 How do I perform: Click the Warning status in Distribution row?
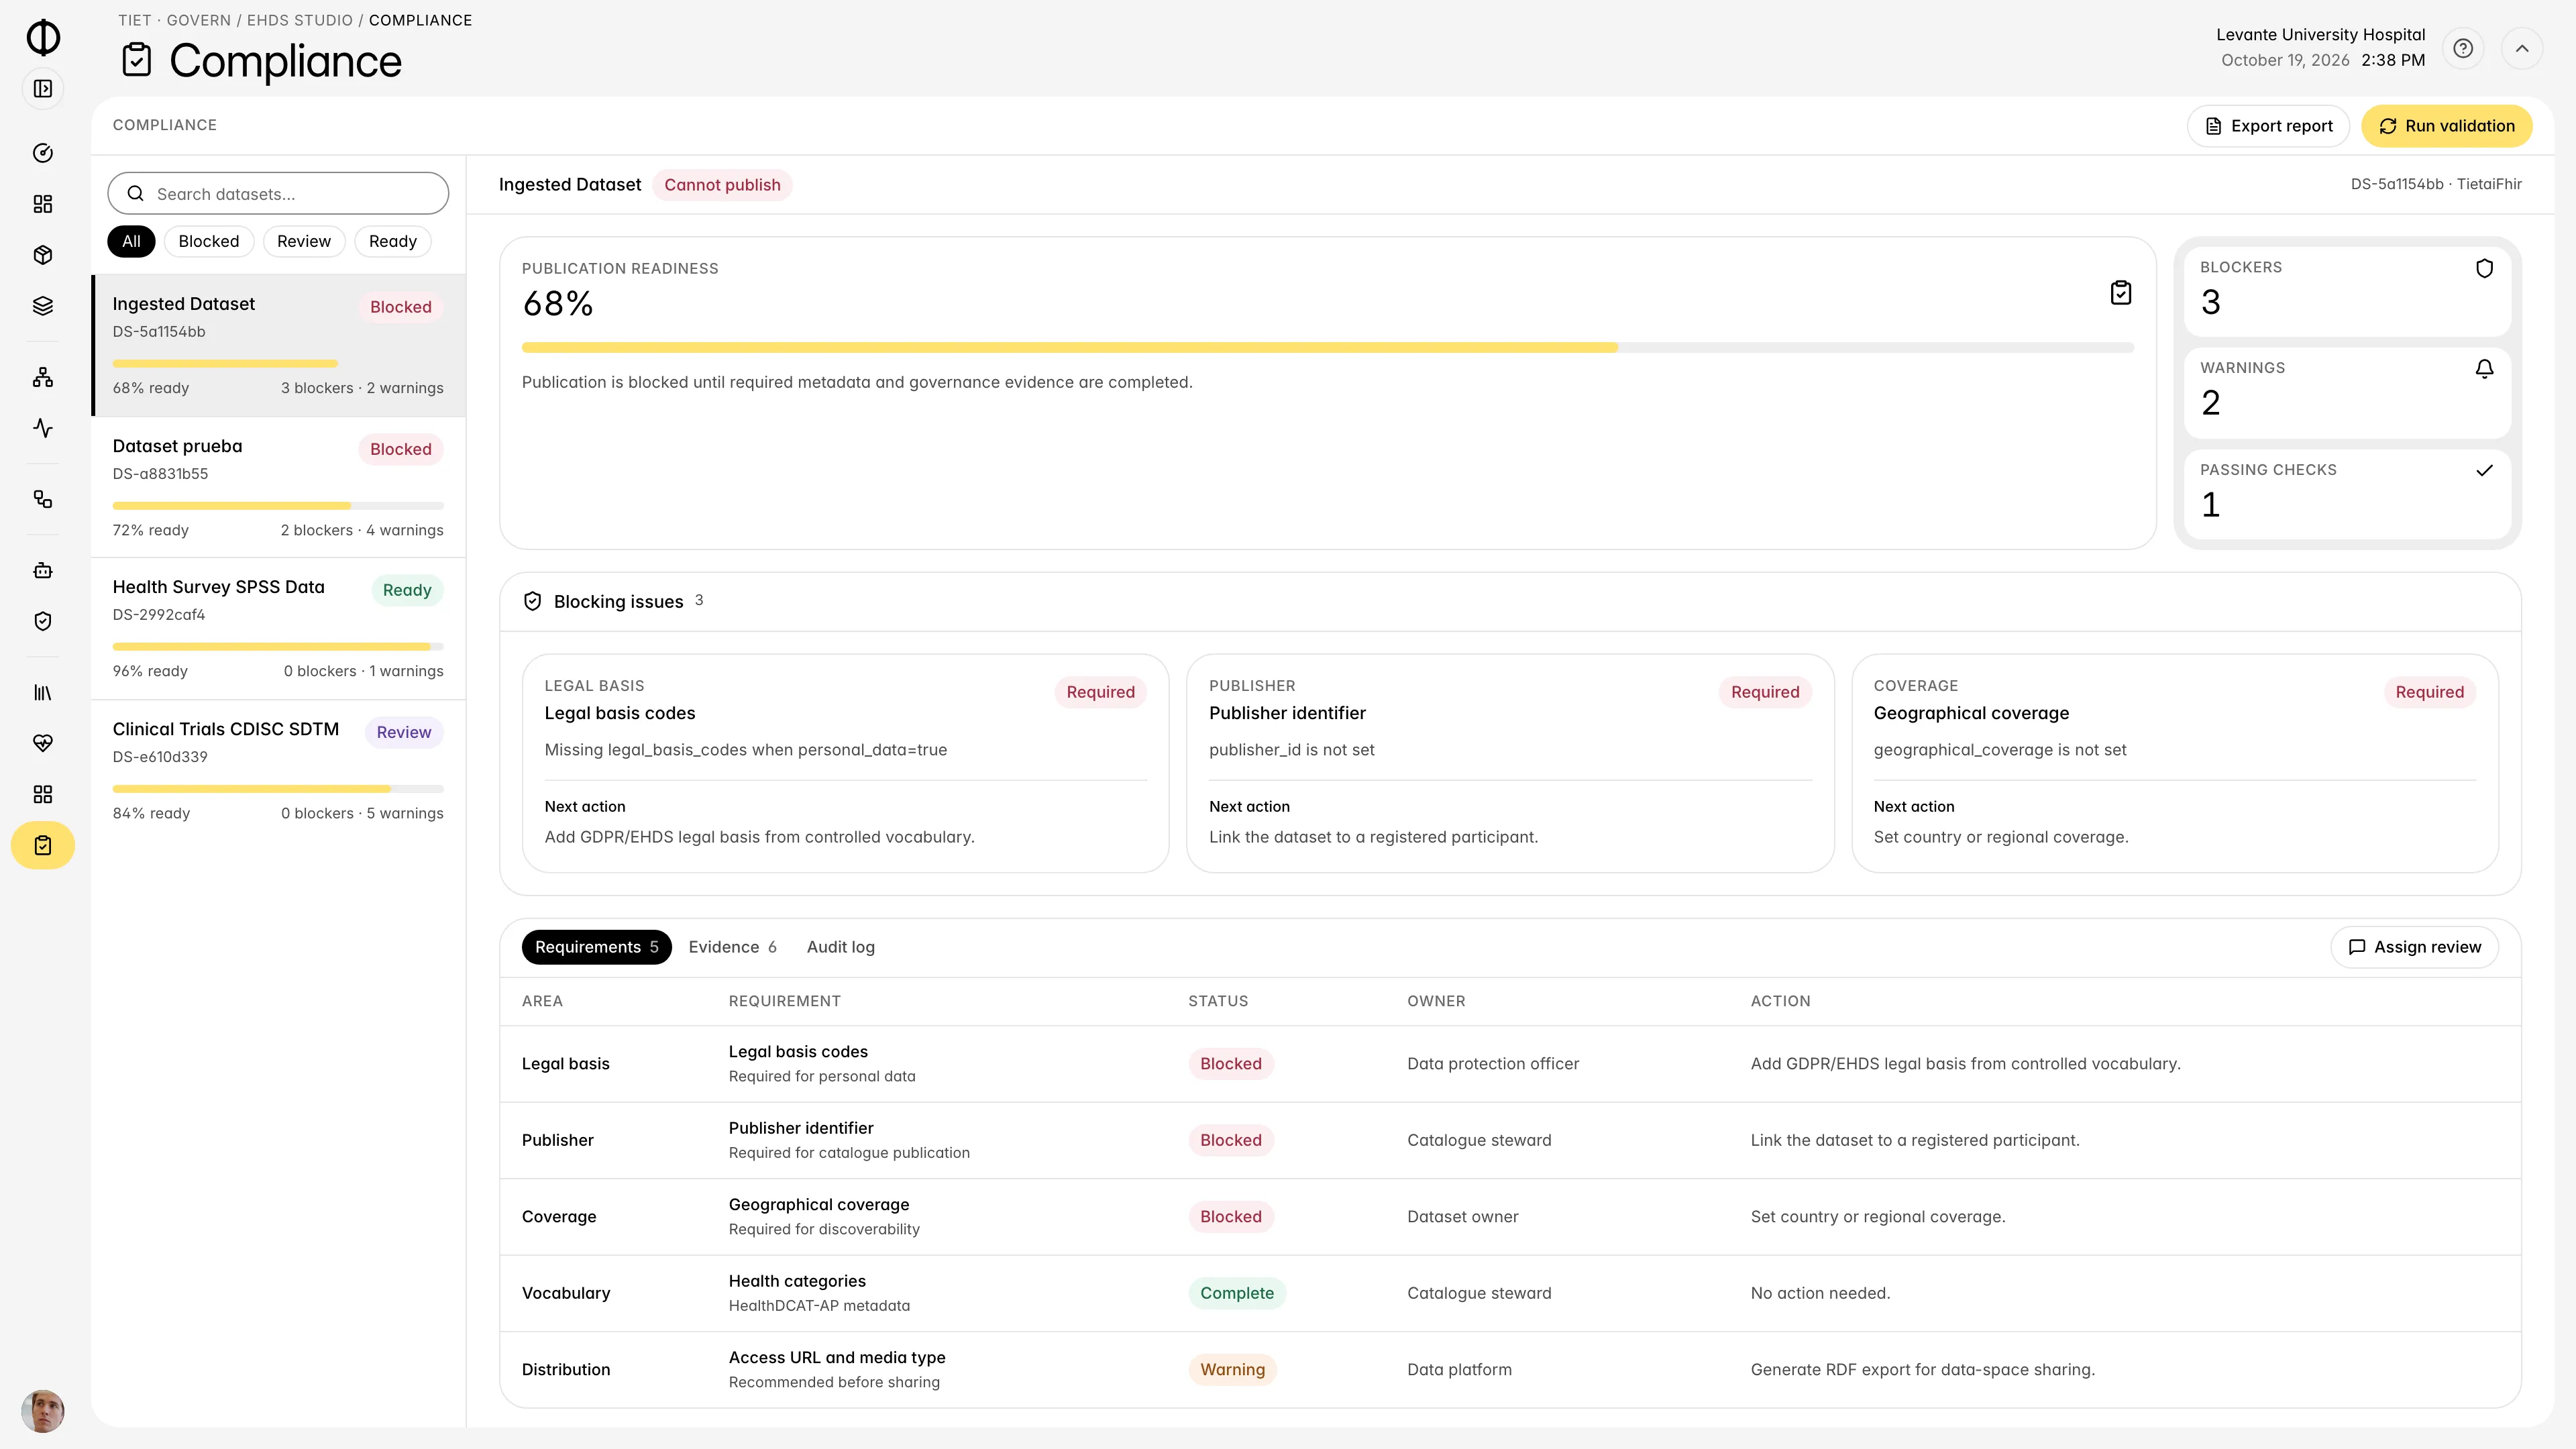tap(1232, 1370)
